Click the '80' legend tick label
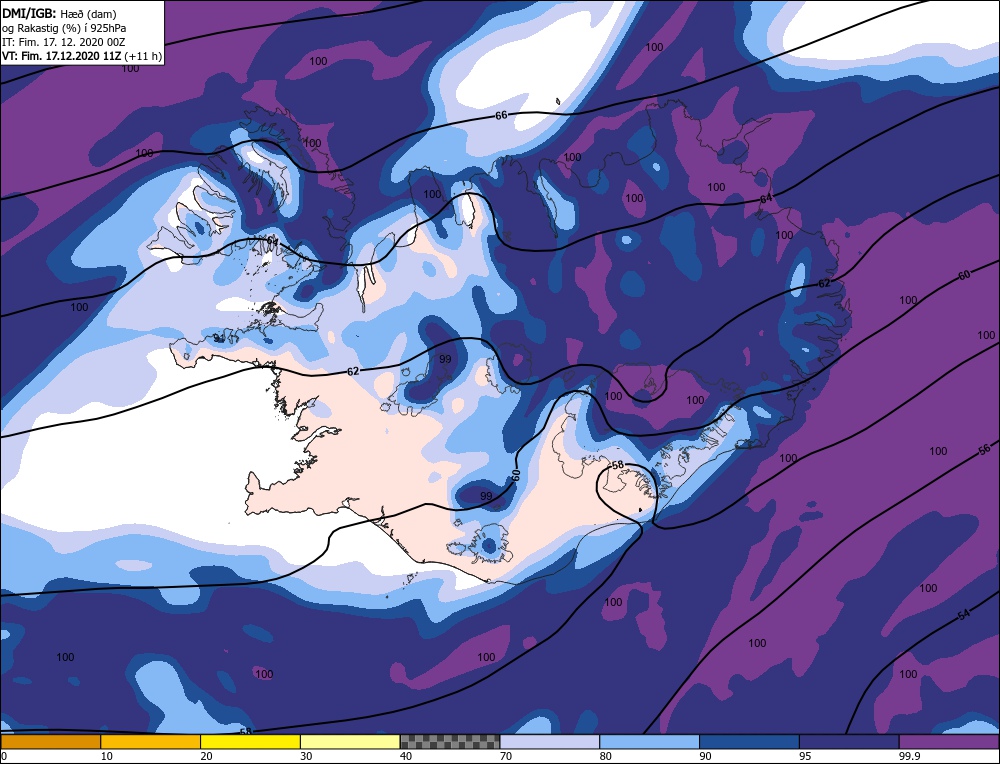This screenshot has height=764, width=1000. [x=605, y=756]
